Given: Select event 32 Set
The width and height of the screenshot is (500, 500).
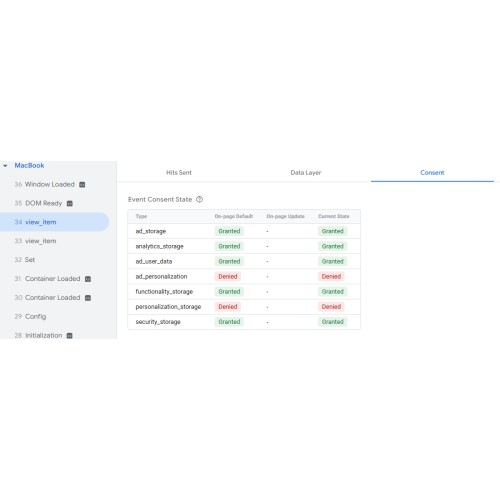Looking at the screenshot, I should pos(25,260).
